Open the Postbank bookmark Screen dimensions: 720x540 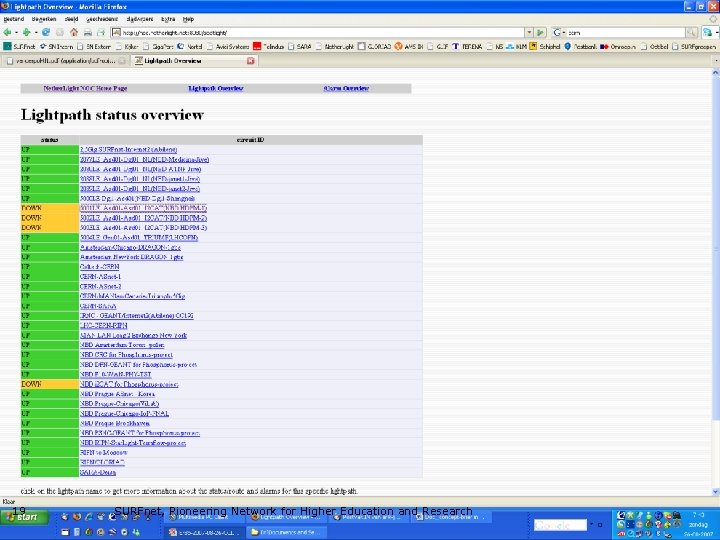pos(580,46)
